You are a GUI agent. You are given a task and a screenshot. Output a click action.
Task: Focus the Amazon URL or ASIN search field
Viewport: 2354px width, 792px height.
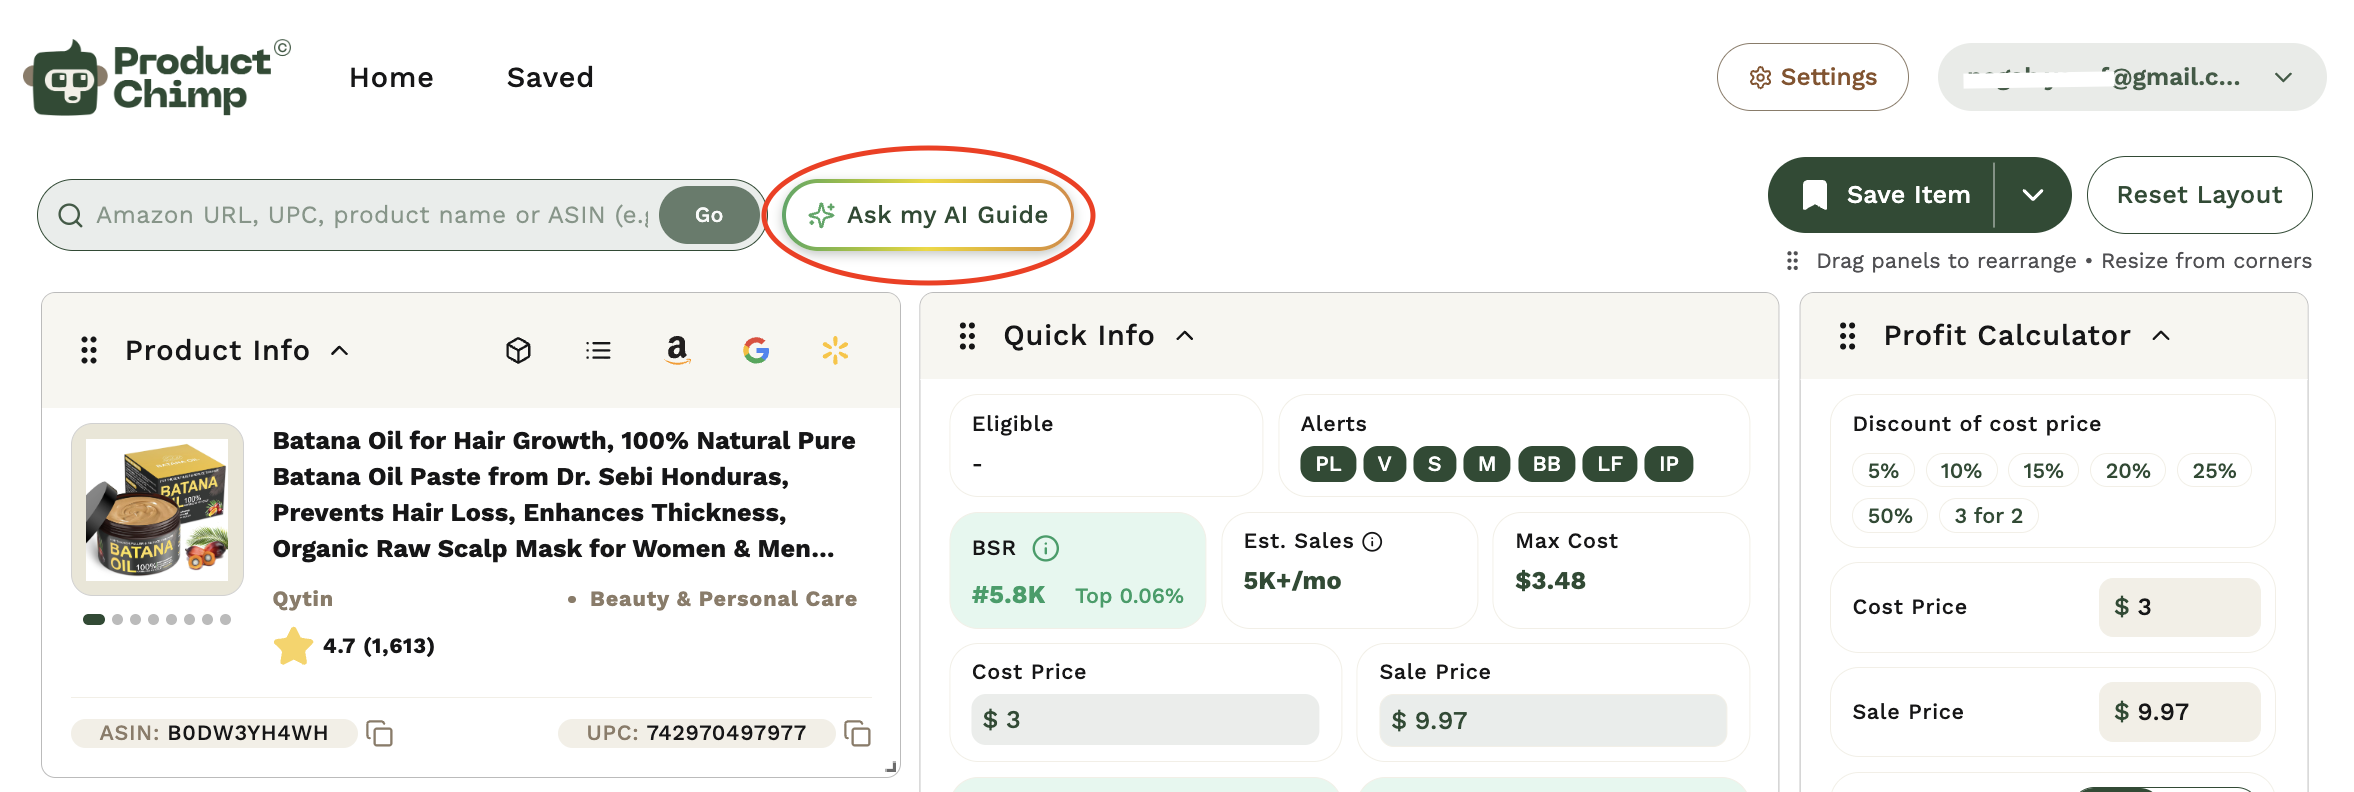coord(372,215)
